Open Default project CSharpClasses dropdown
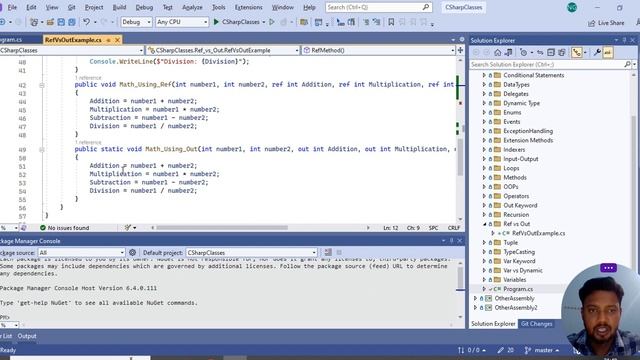 (251, 253)
